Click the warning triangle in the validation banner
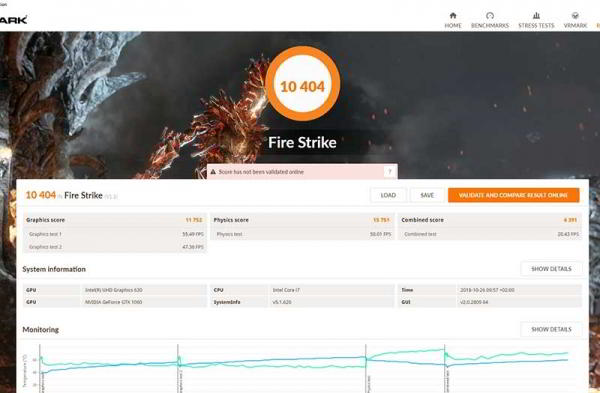600x393 pixels. [x=213, y=172]
